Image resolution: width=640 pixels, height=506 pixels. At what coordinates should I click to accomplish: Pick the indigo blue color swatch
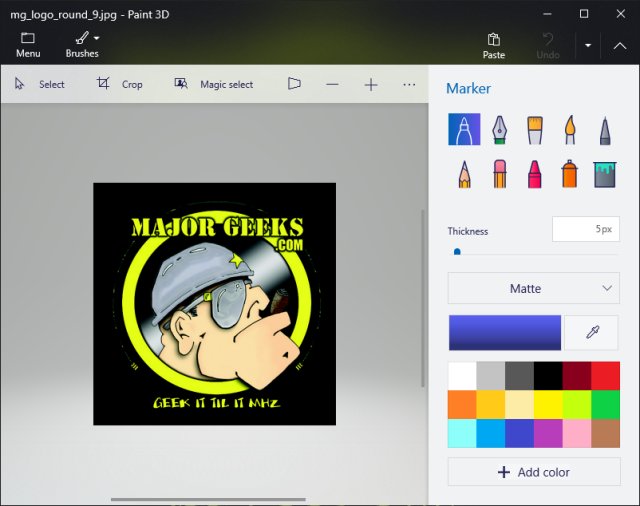(x=519, y=433)
